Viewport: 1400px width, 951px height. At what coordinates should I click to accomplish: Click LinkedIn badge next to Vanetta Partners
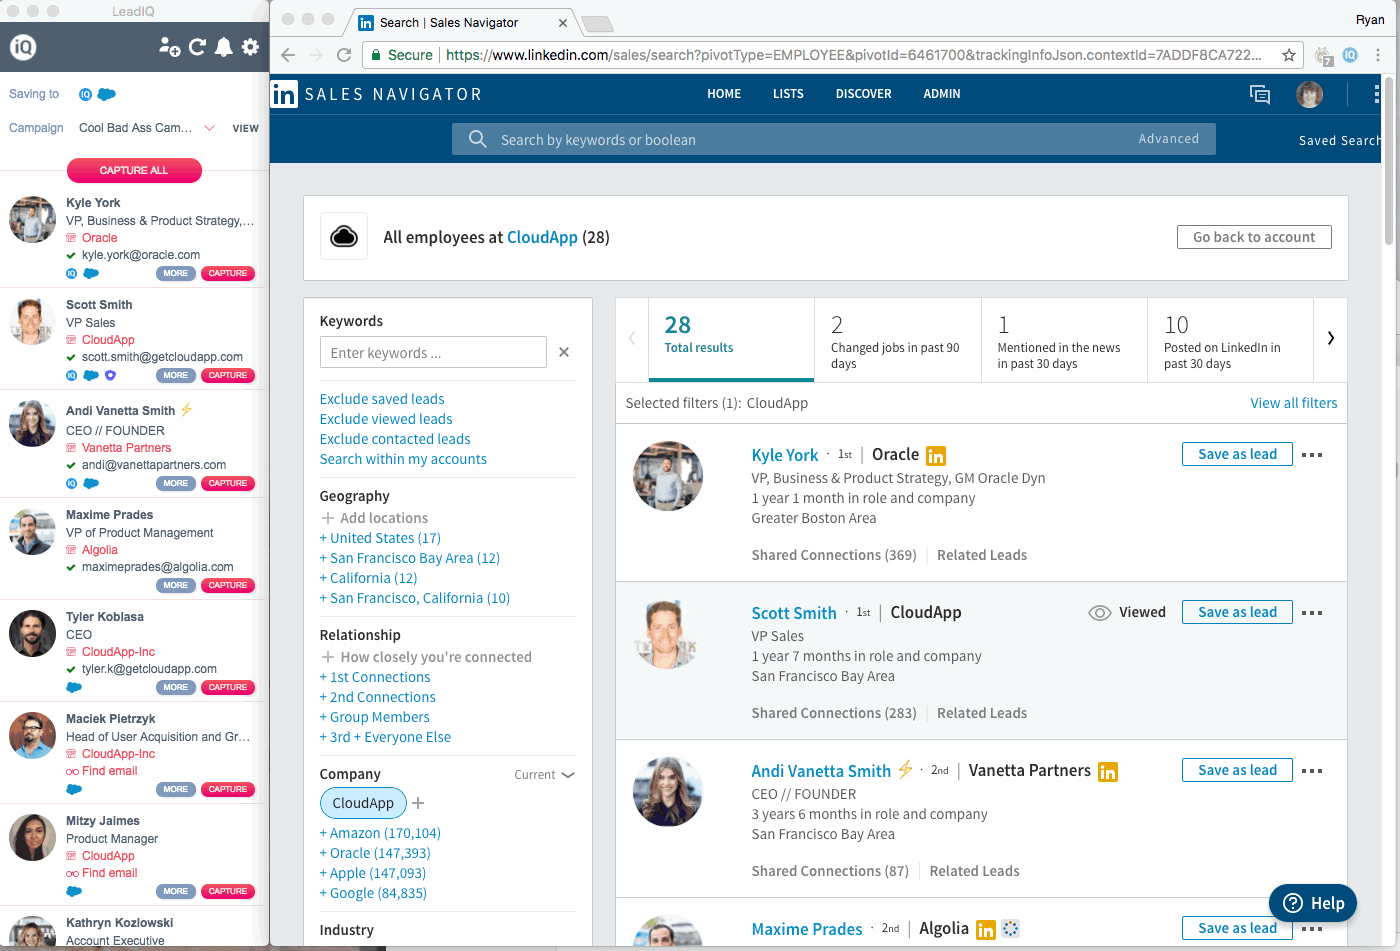pyautogui.click(x=1108, y=772)
